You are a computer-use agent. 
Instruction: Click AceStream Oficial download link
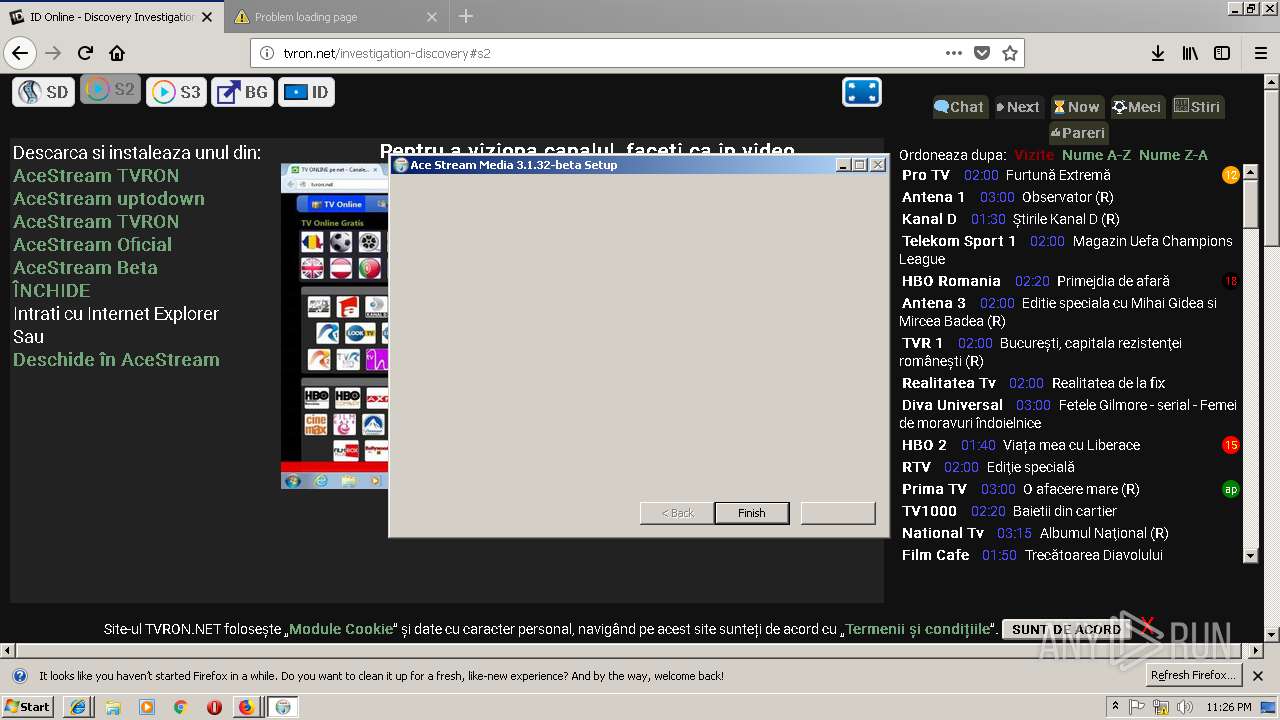[x=92, y=245]
